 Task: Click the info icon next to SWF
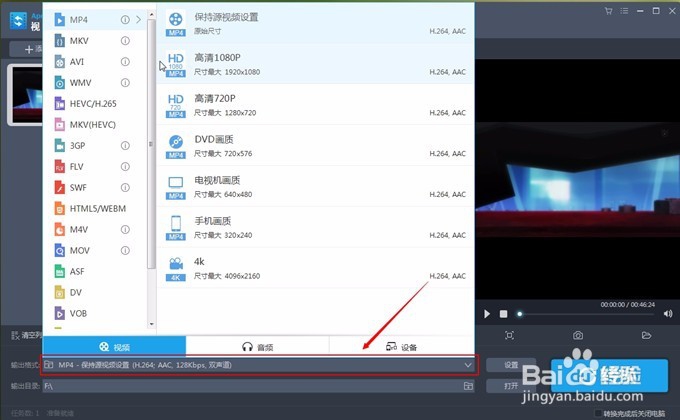(x=125, y=187)
